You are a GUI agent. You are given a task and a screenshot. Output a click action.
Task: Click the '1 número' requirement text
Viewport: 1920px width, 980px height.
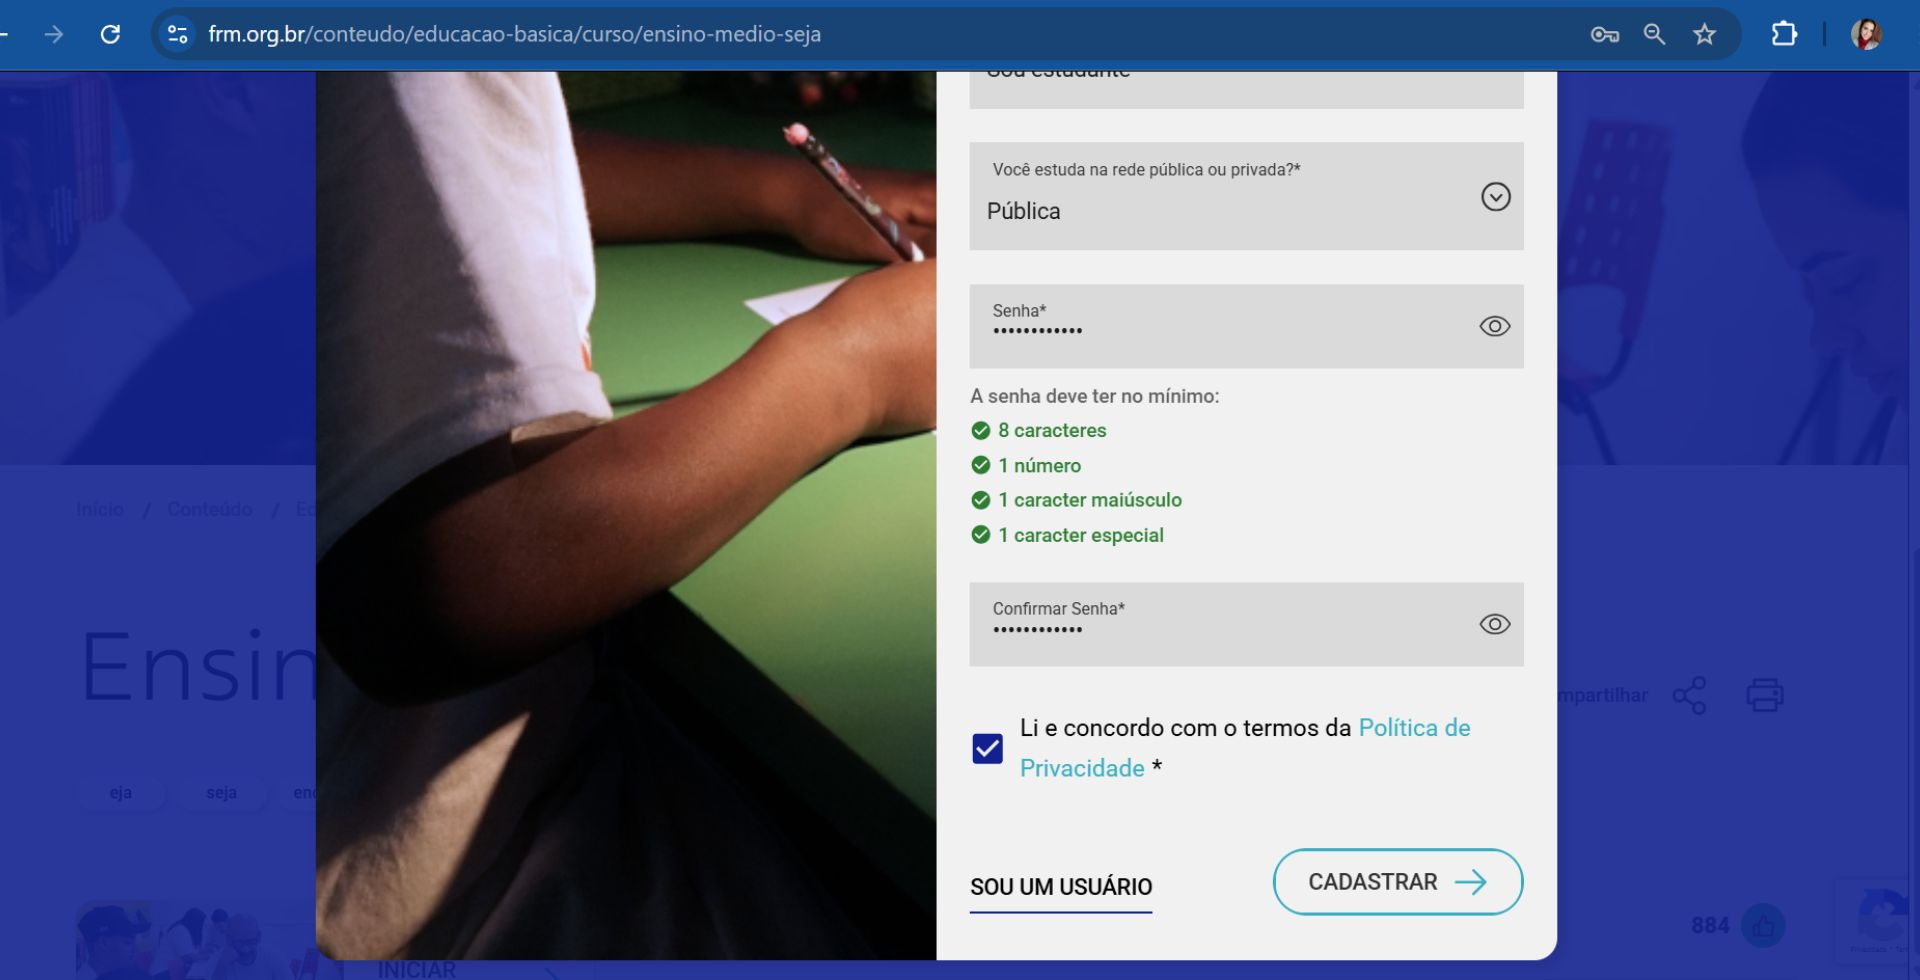click(1039, 465)
